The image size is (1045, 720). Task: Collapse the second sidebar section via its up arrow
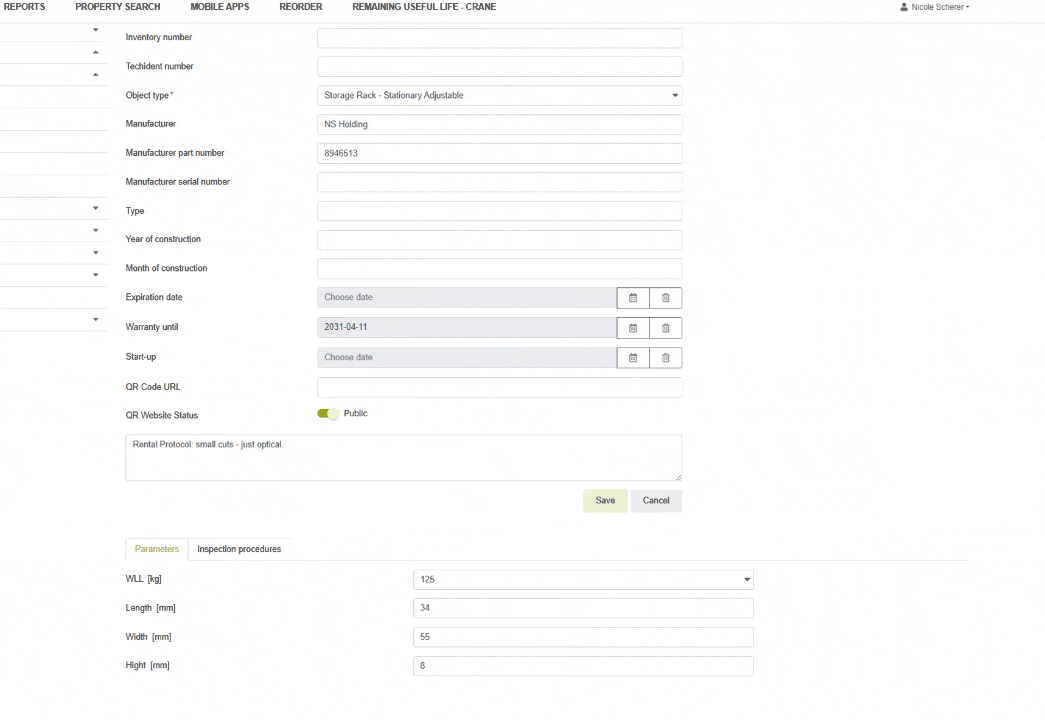[95, 50]
